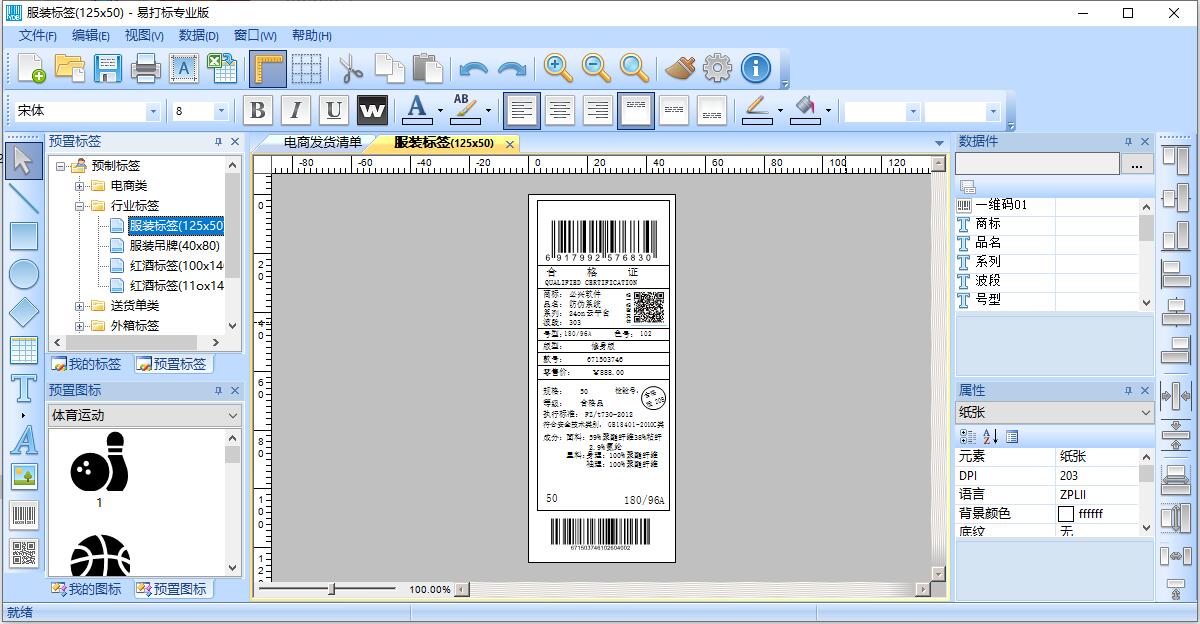Click the scissors cut icon
This screenshot has height=624, width=1200.
350,68
